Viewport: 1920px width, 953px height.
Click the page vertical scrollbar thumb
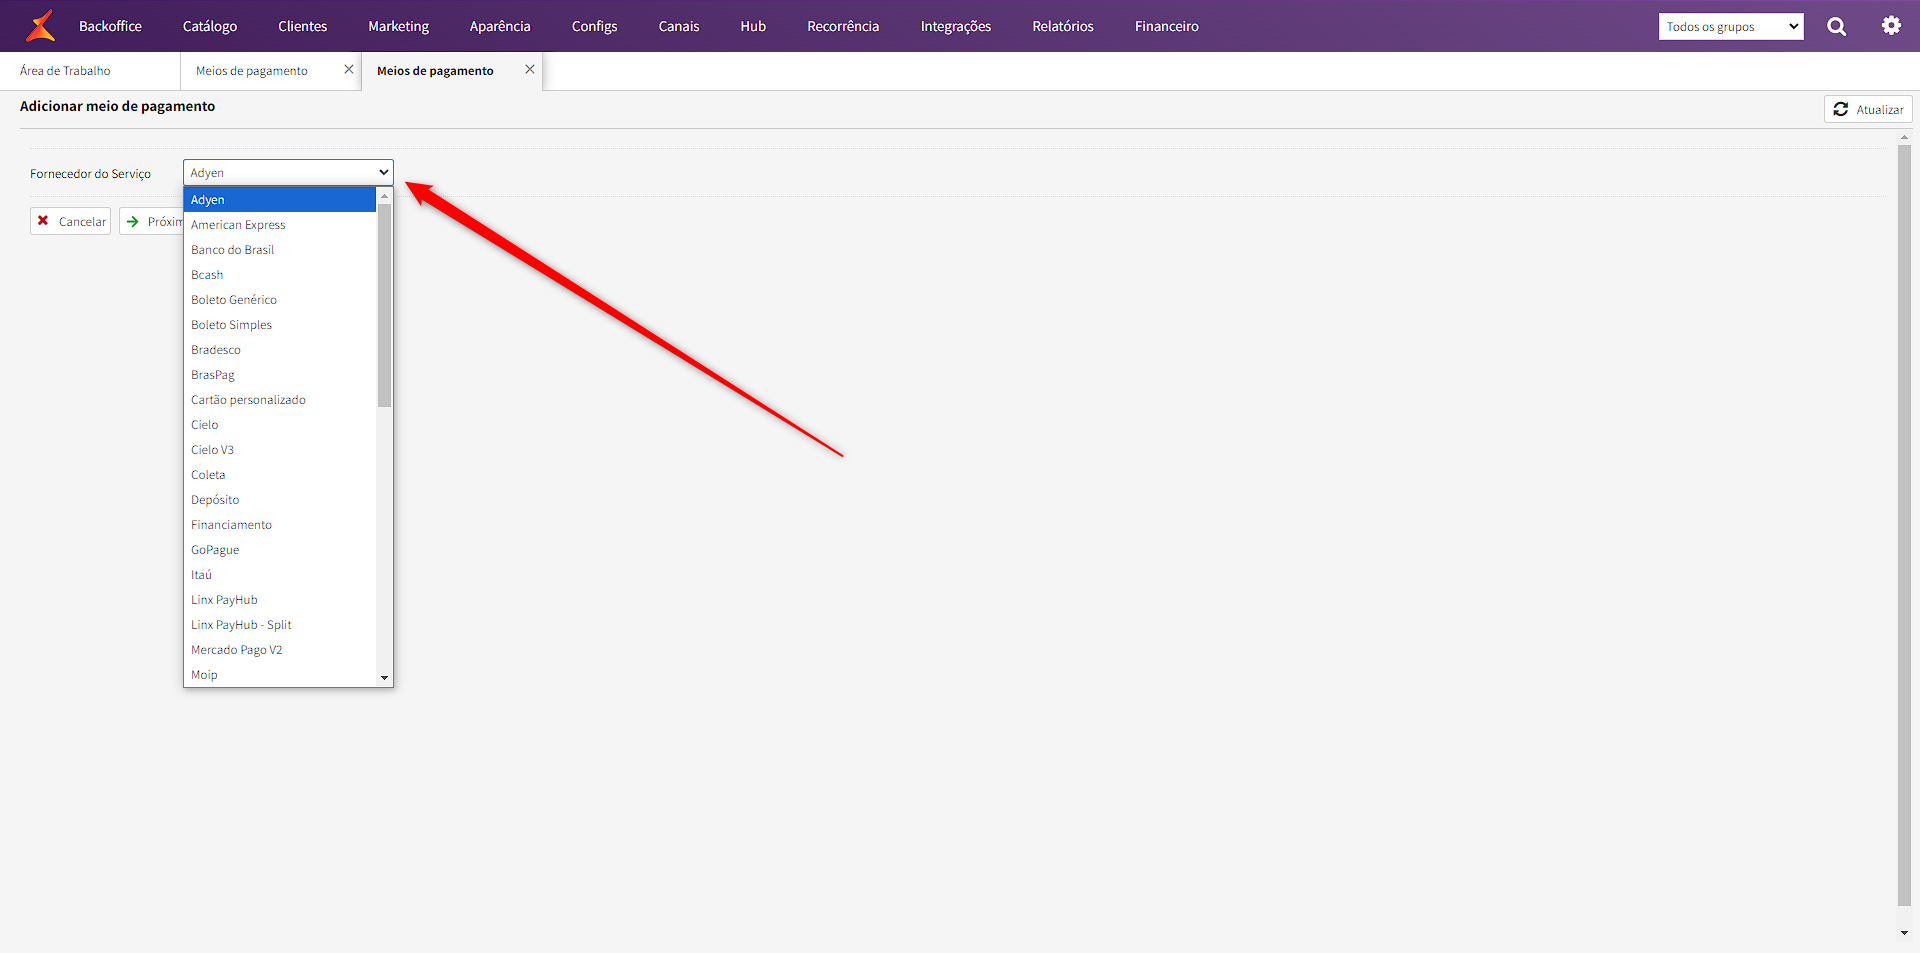(1904, 526)
